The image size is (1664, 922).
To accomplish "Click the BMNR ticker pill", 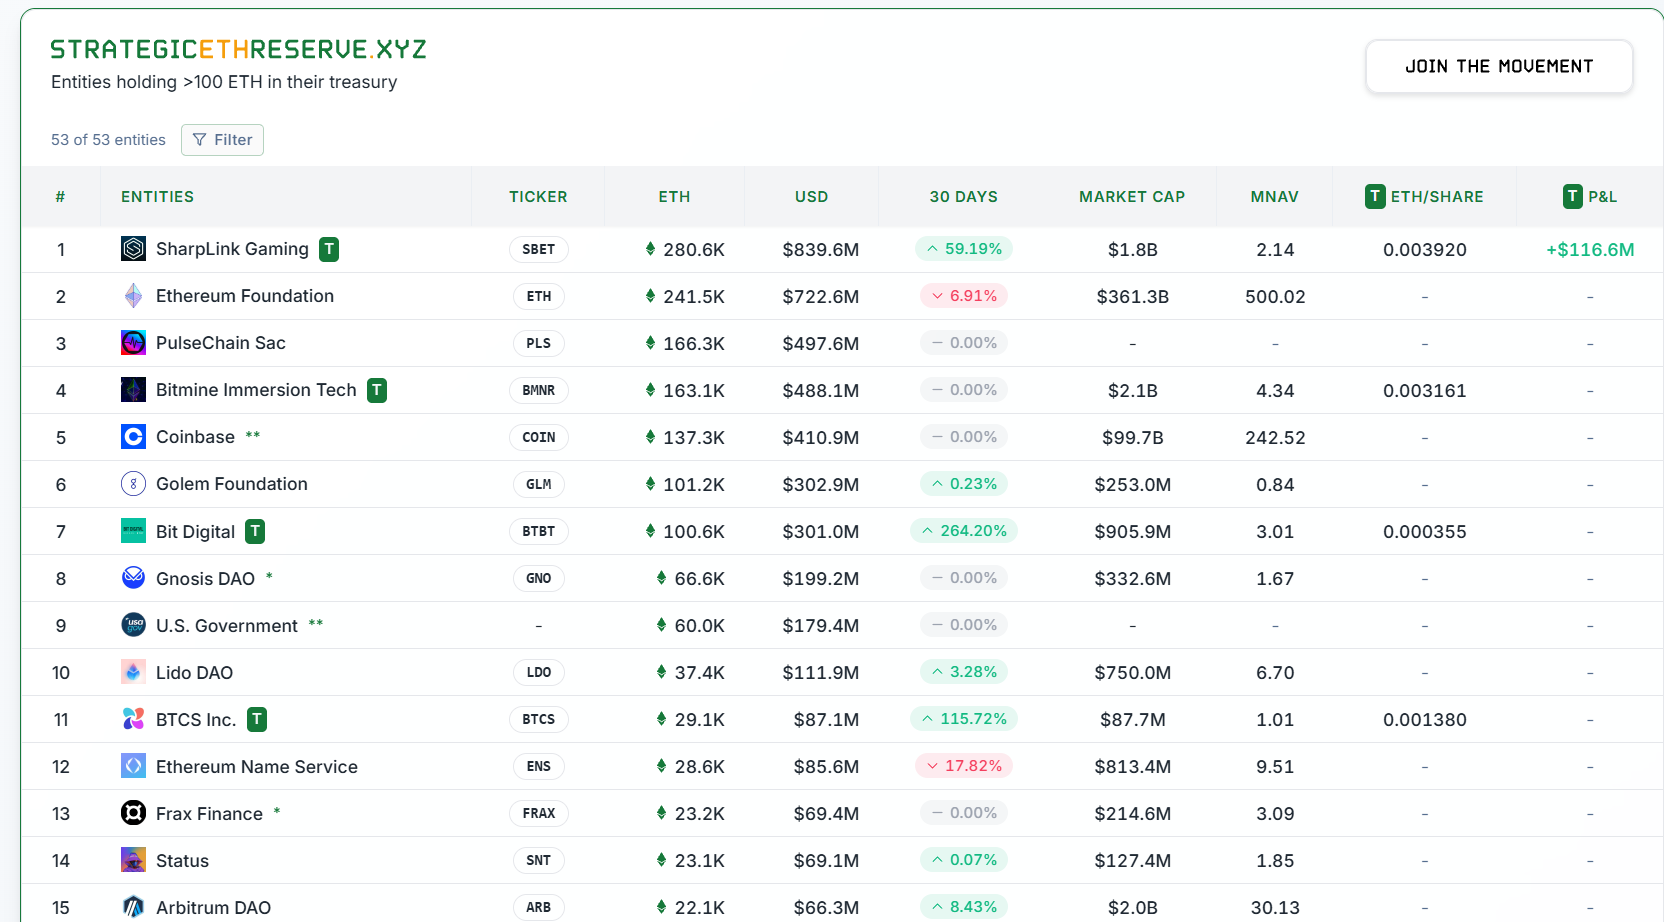I will (x=538, y=390).
